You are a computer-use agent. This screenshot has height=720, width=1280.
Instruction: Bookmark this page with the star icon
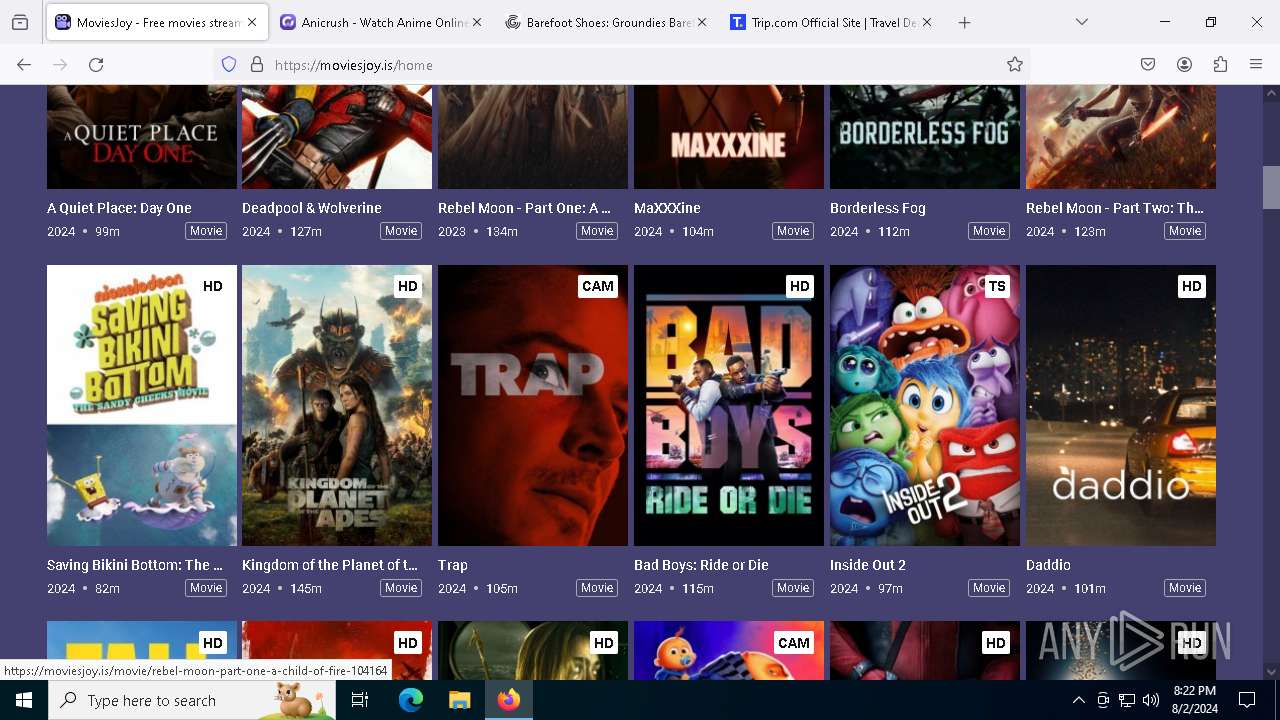point(1015,64)
